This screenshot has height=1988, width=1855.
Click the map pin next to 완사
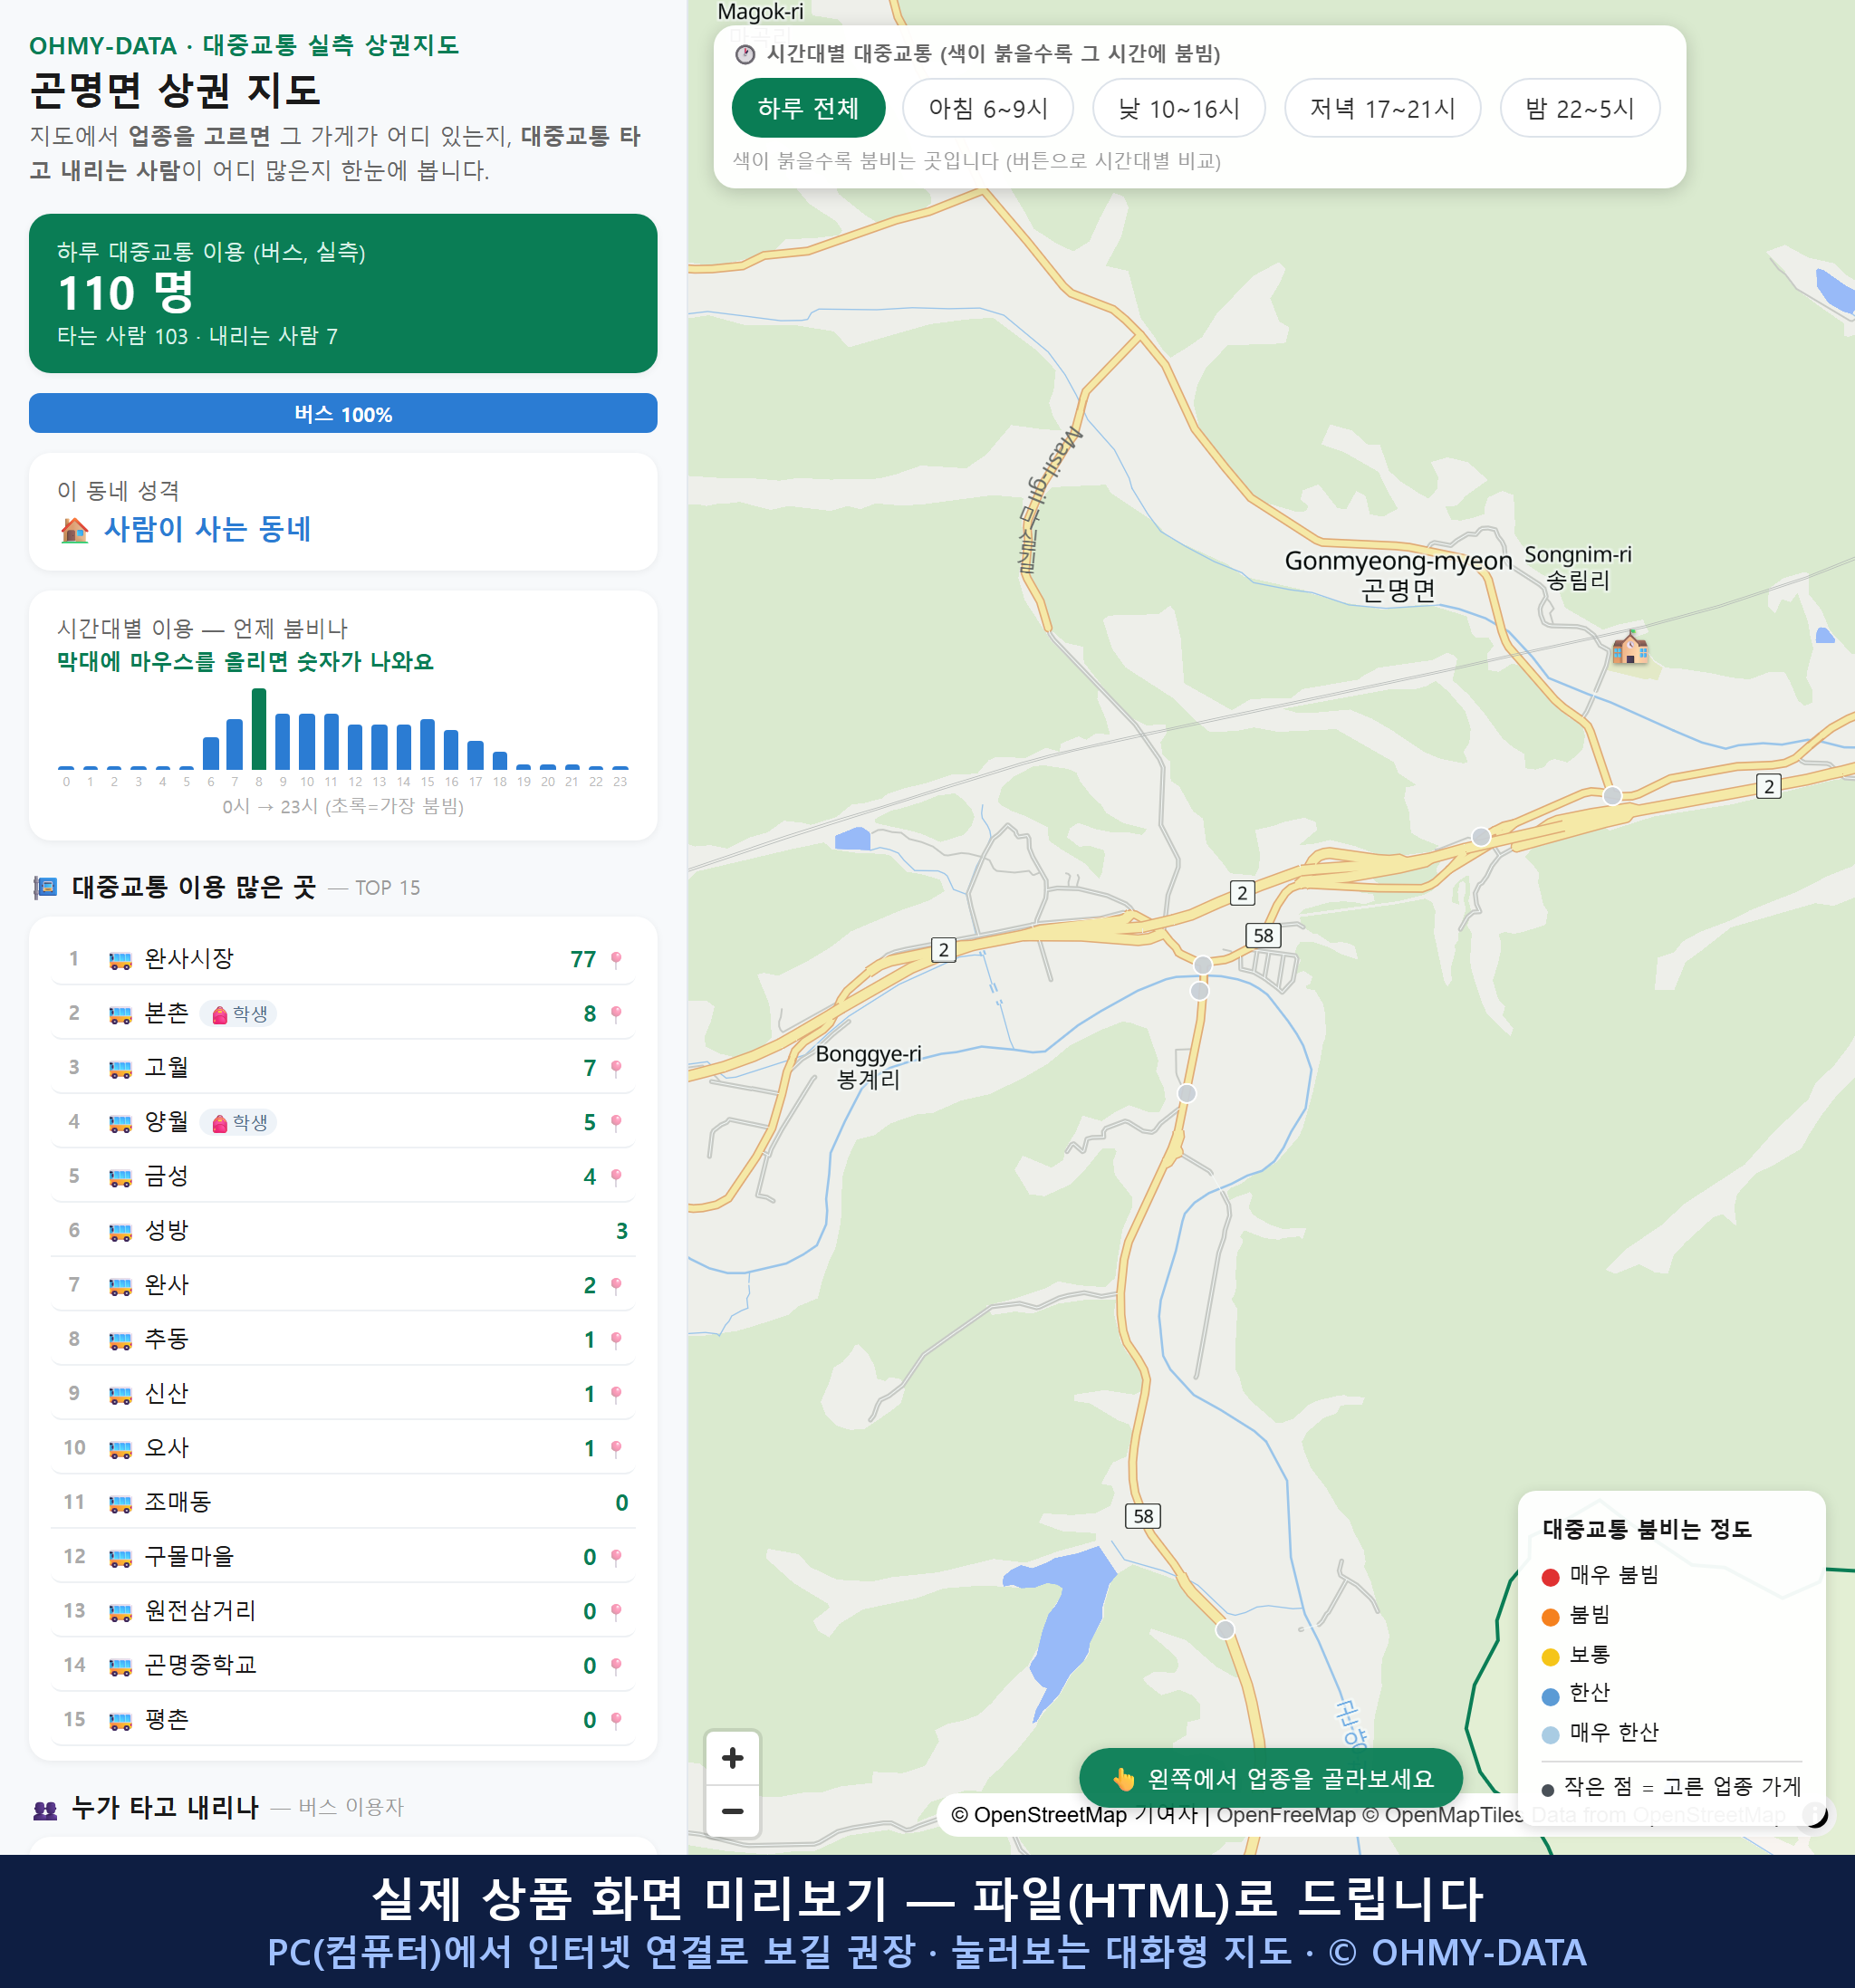click(x=616, y=1286)
